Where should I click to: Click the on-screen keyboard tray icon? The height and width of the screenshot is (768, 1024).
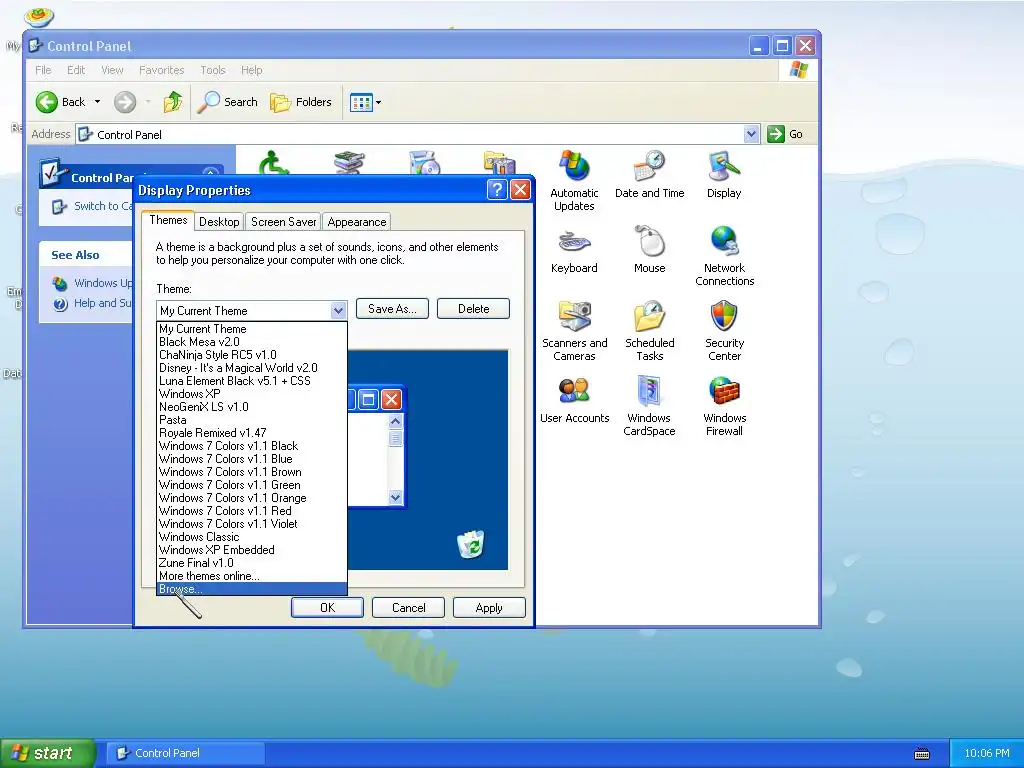pos(921,754)
